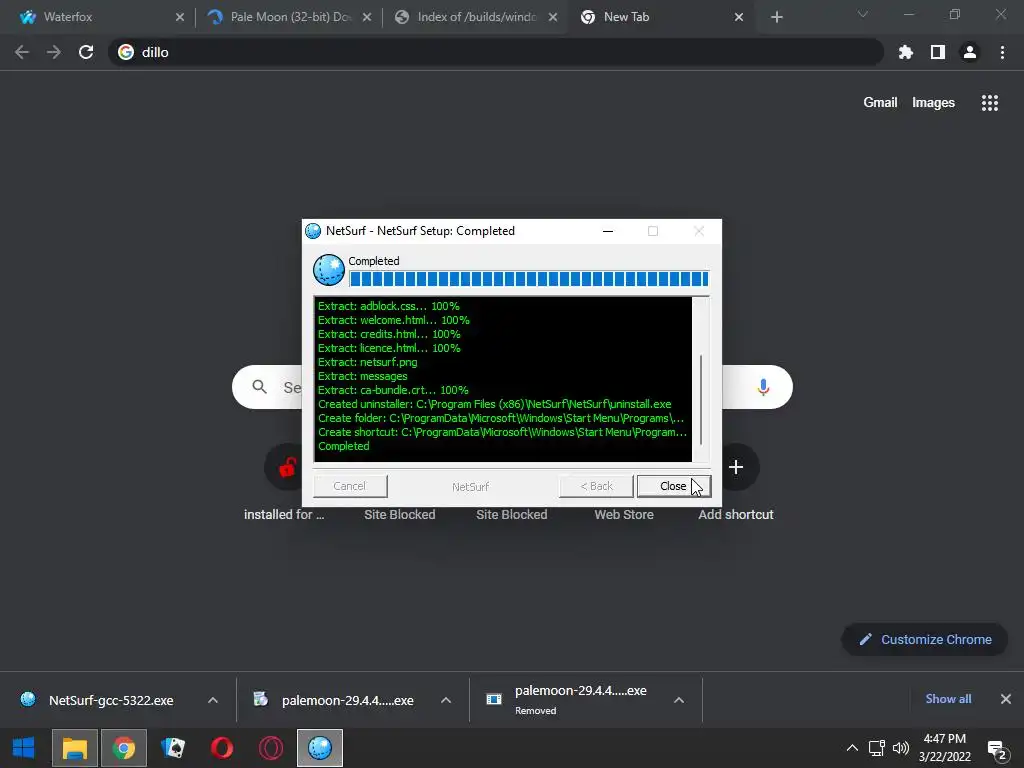Close the New Tab tab

(x=739, y=17)
